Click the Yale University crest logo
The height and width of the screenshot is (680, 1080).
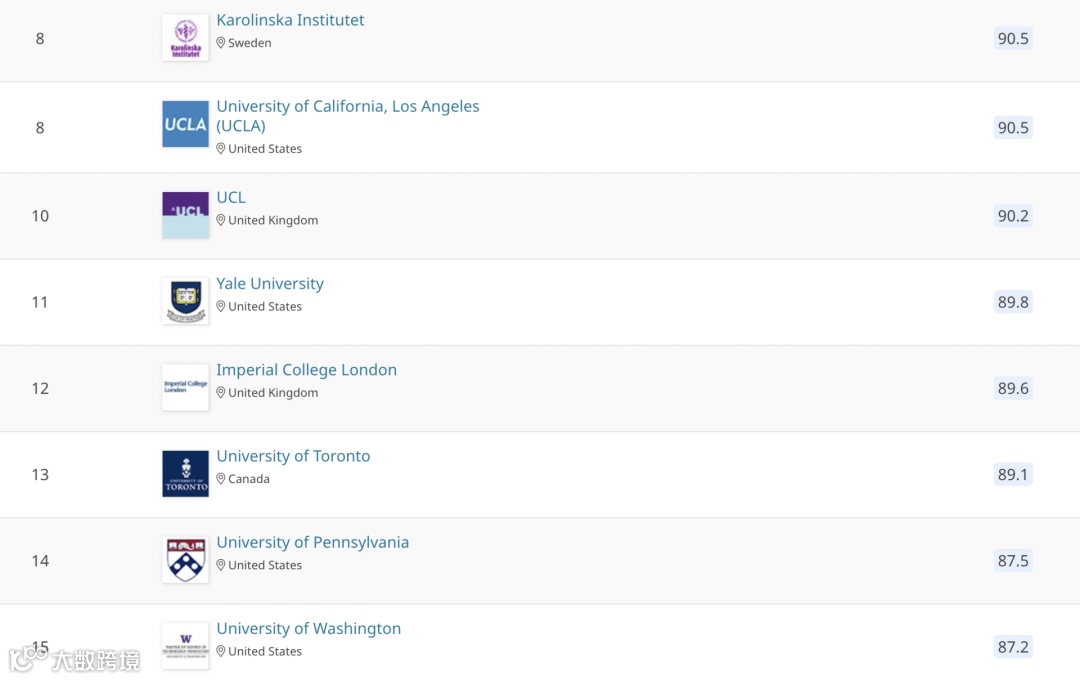pyautogui.click(x=185, y=301)
